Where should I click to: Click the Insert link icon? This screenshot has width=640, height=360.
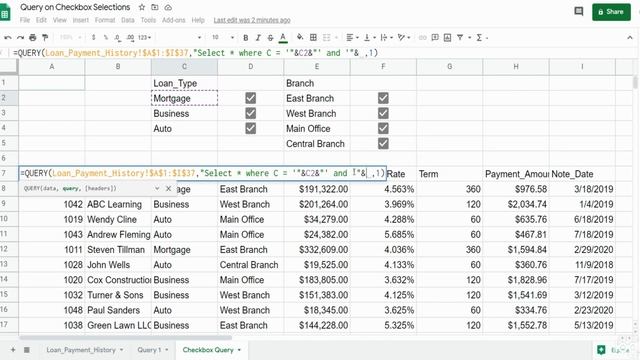pyautogui.click(x=422, y=38)
